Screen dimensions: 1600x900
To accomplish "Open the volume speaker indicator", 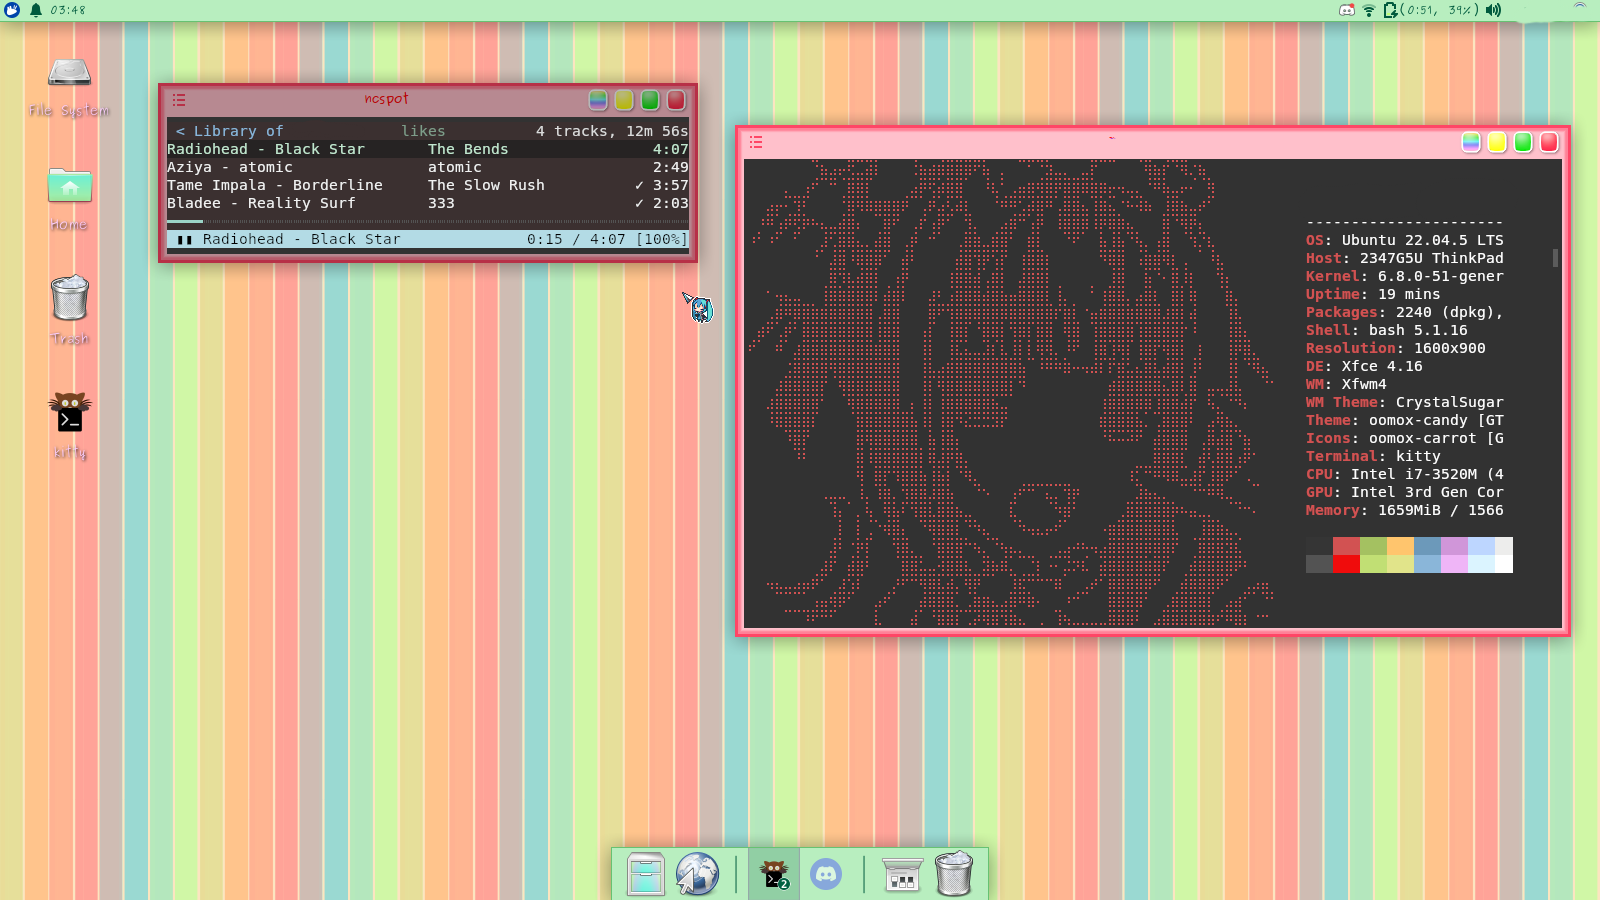I will tap(1493, 10).
